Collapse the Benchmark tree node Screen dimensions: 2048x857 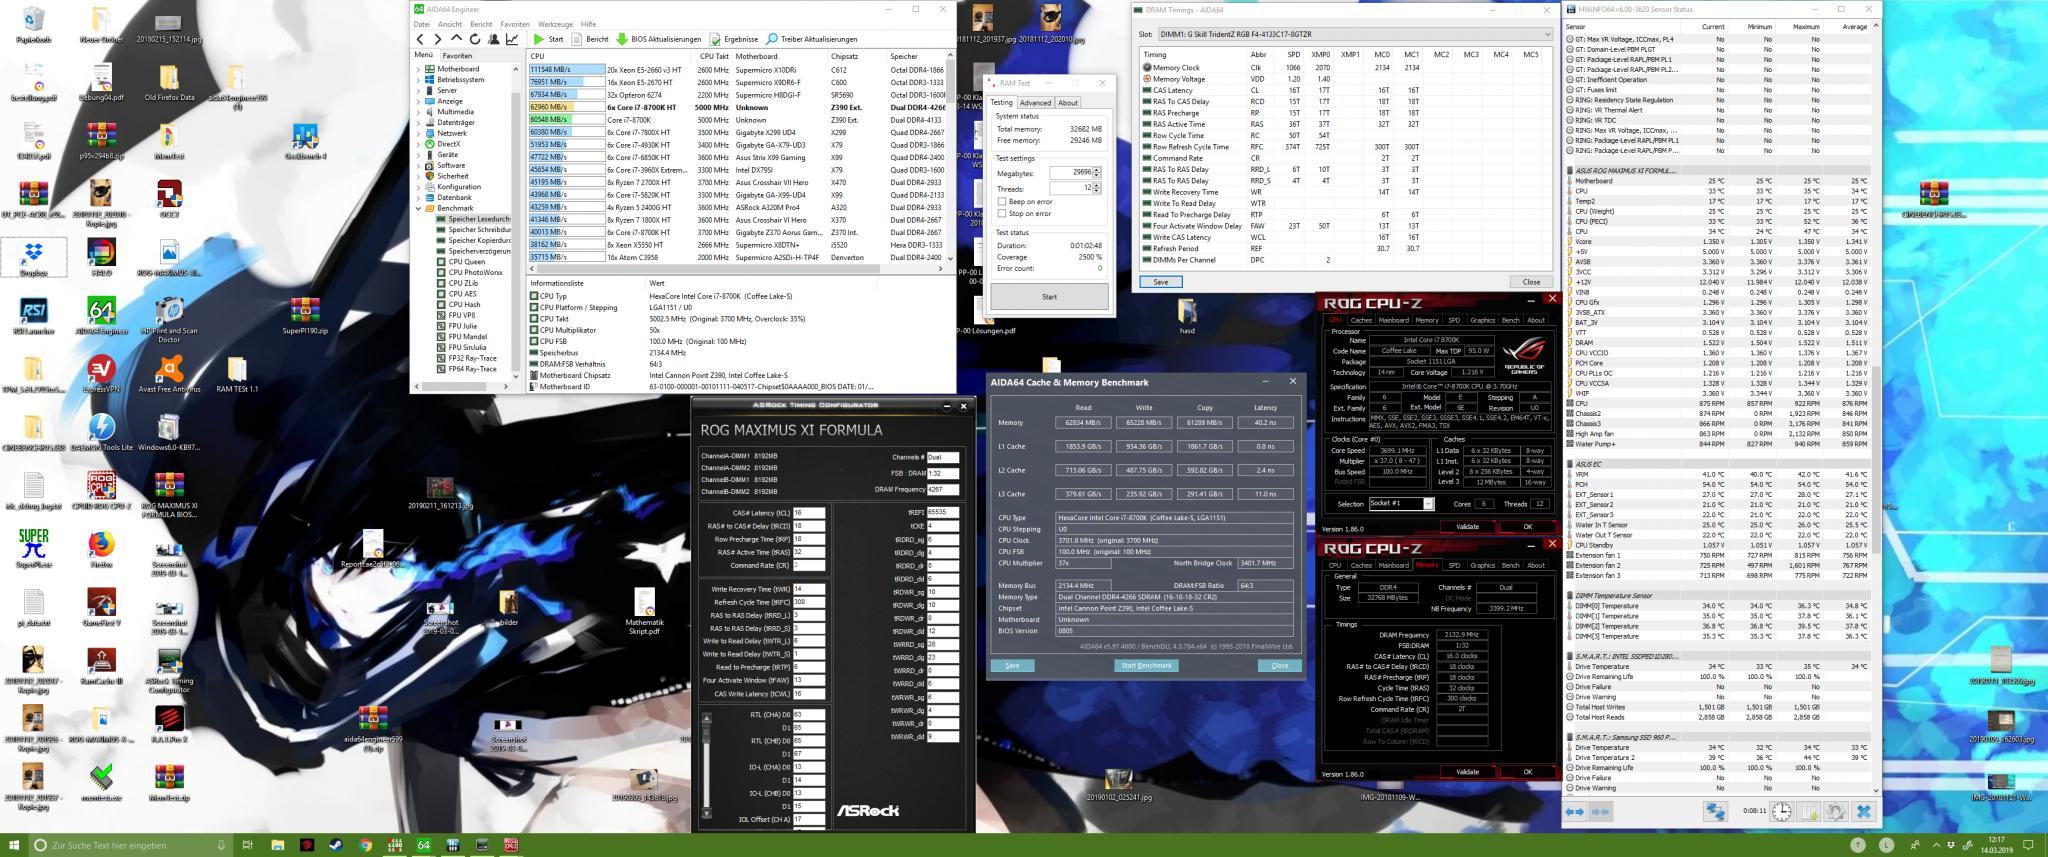[x=419, y=208]
